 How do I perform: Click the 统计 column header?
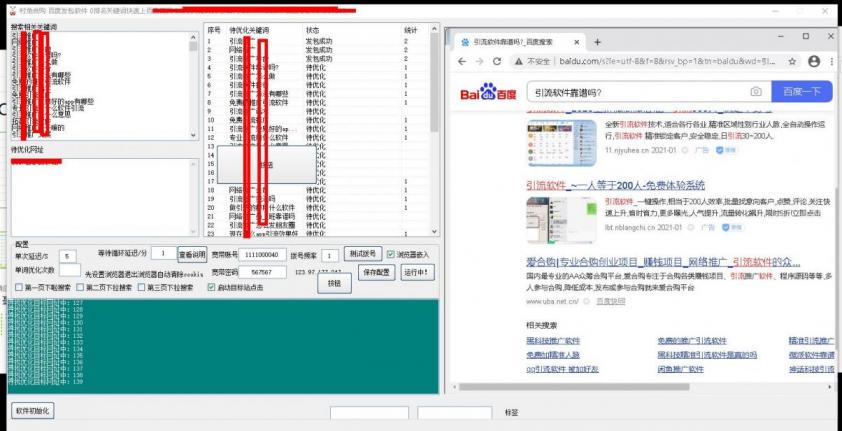[x=410, y=31]
